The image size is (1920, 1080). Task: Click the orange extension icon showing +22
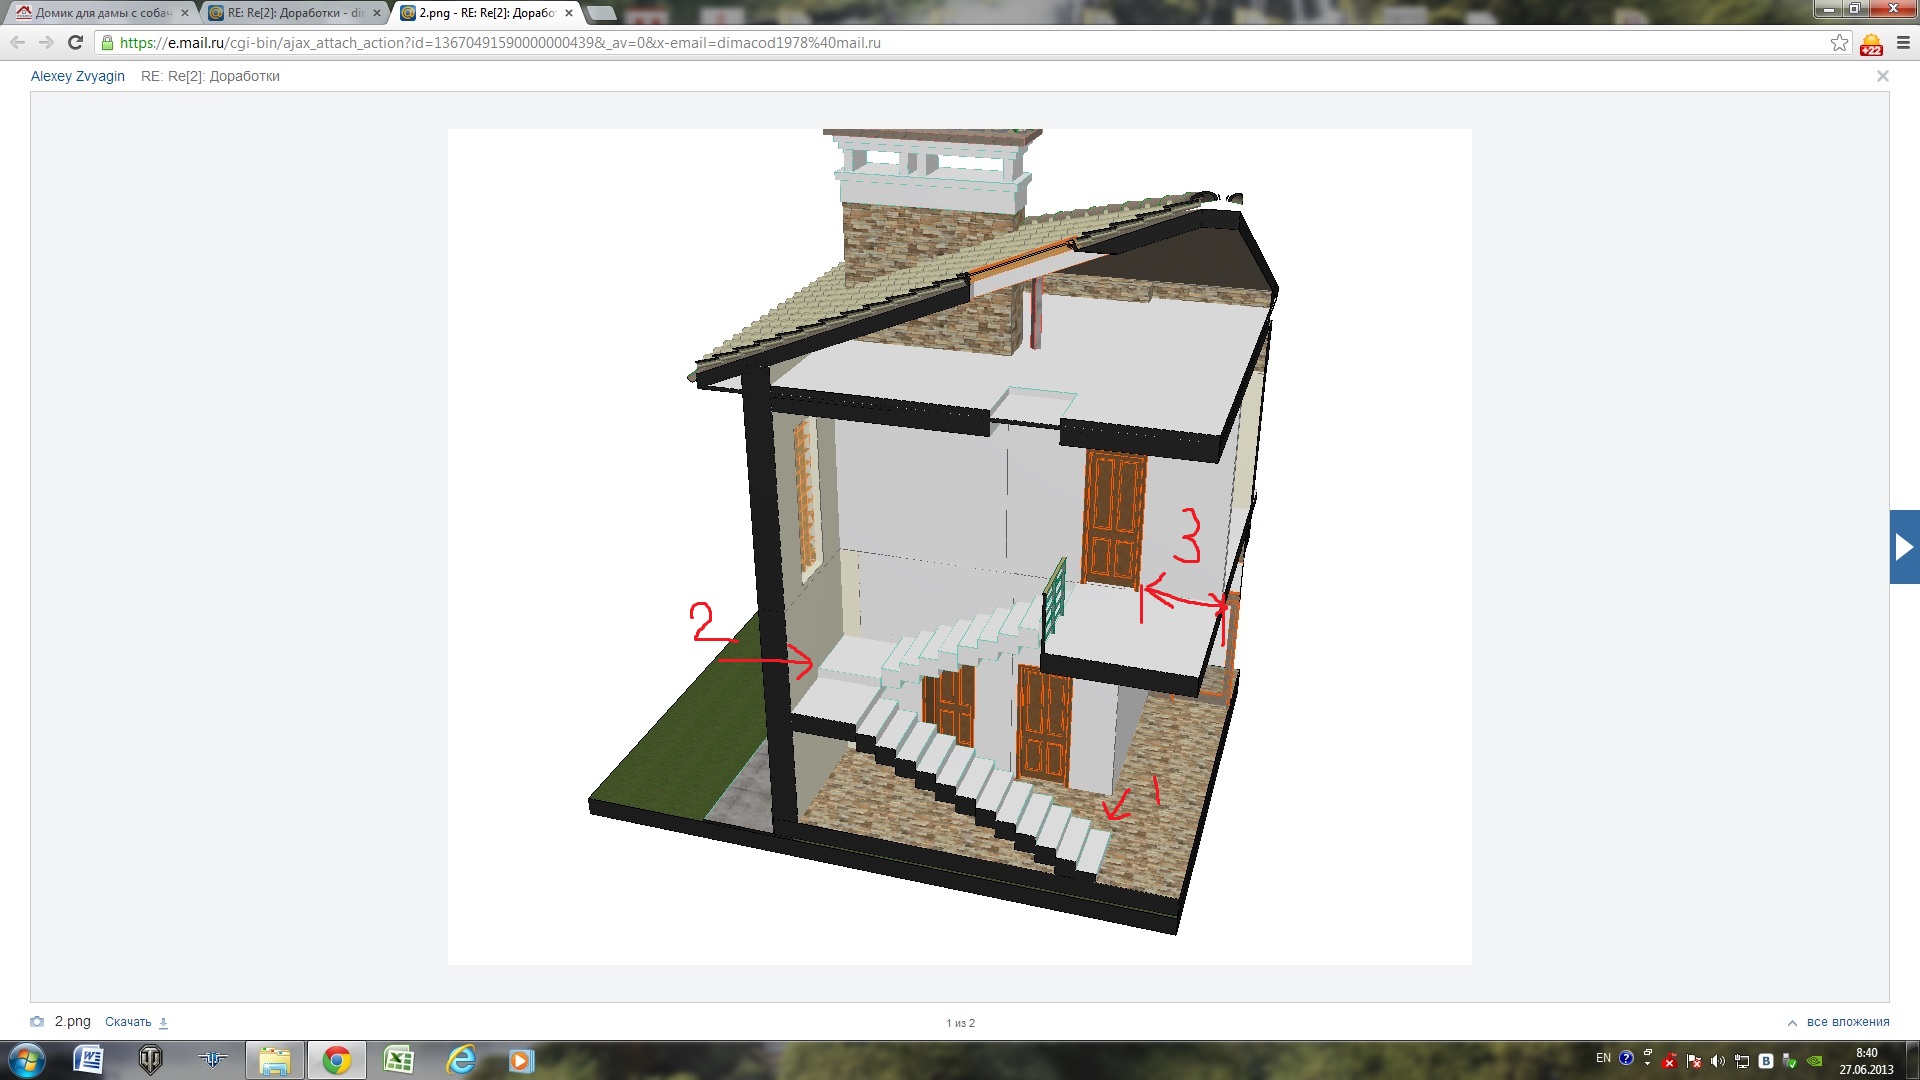pos(1871,44)
